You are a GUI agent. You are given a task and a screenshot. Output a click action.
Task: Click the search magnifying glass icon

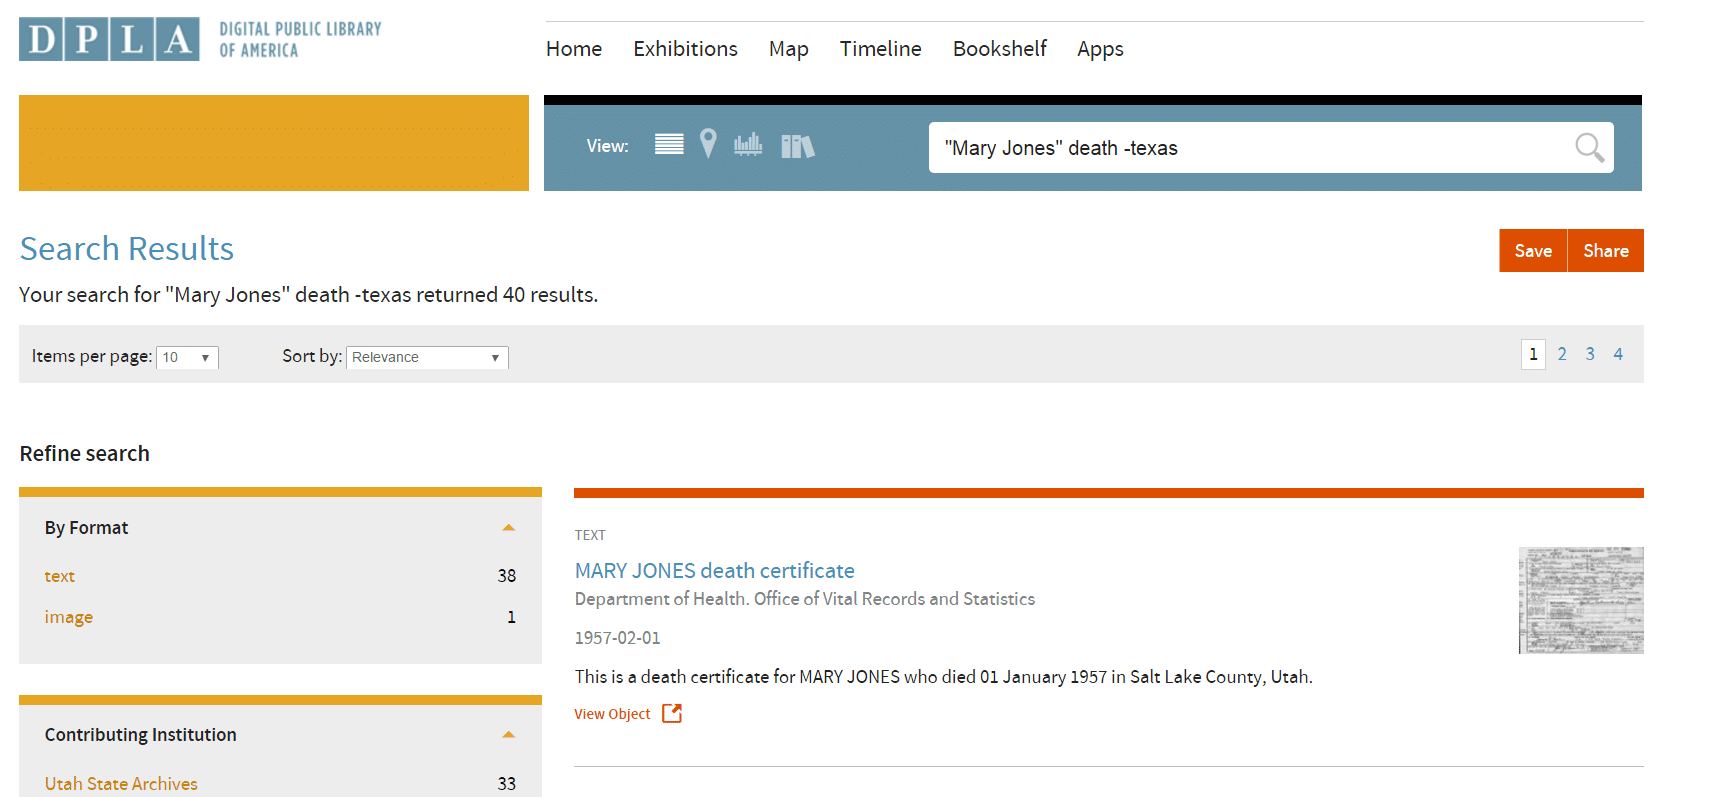coord(1589,148)
